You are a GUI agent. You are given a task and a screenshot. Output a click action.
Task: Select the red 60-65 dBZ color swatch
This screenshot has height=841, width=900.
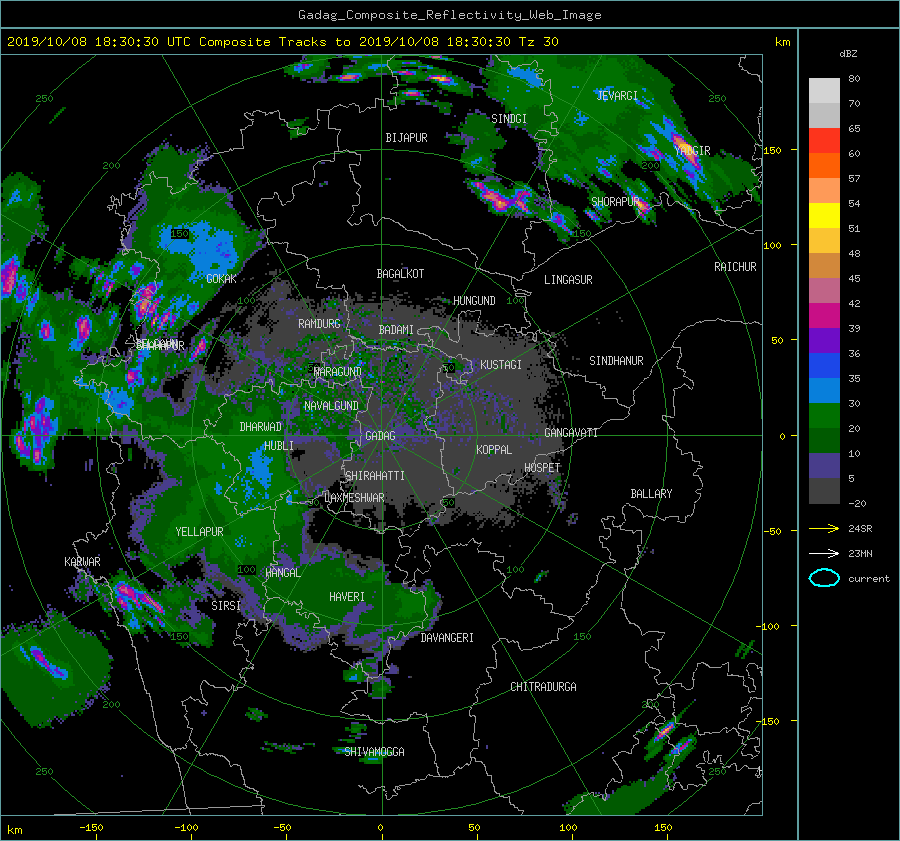(x=824, y=140)
